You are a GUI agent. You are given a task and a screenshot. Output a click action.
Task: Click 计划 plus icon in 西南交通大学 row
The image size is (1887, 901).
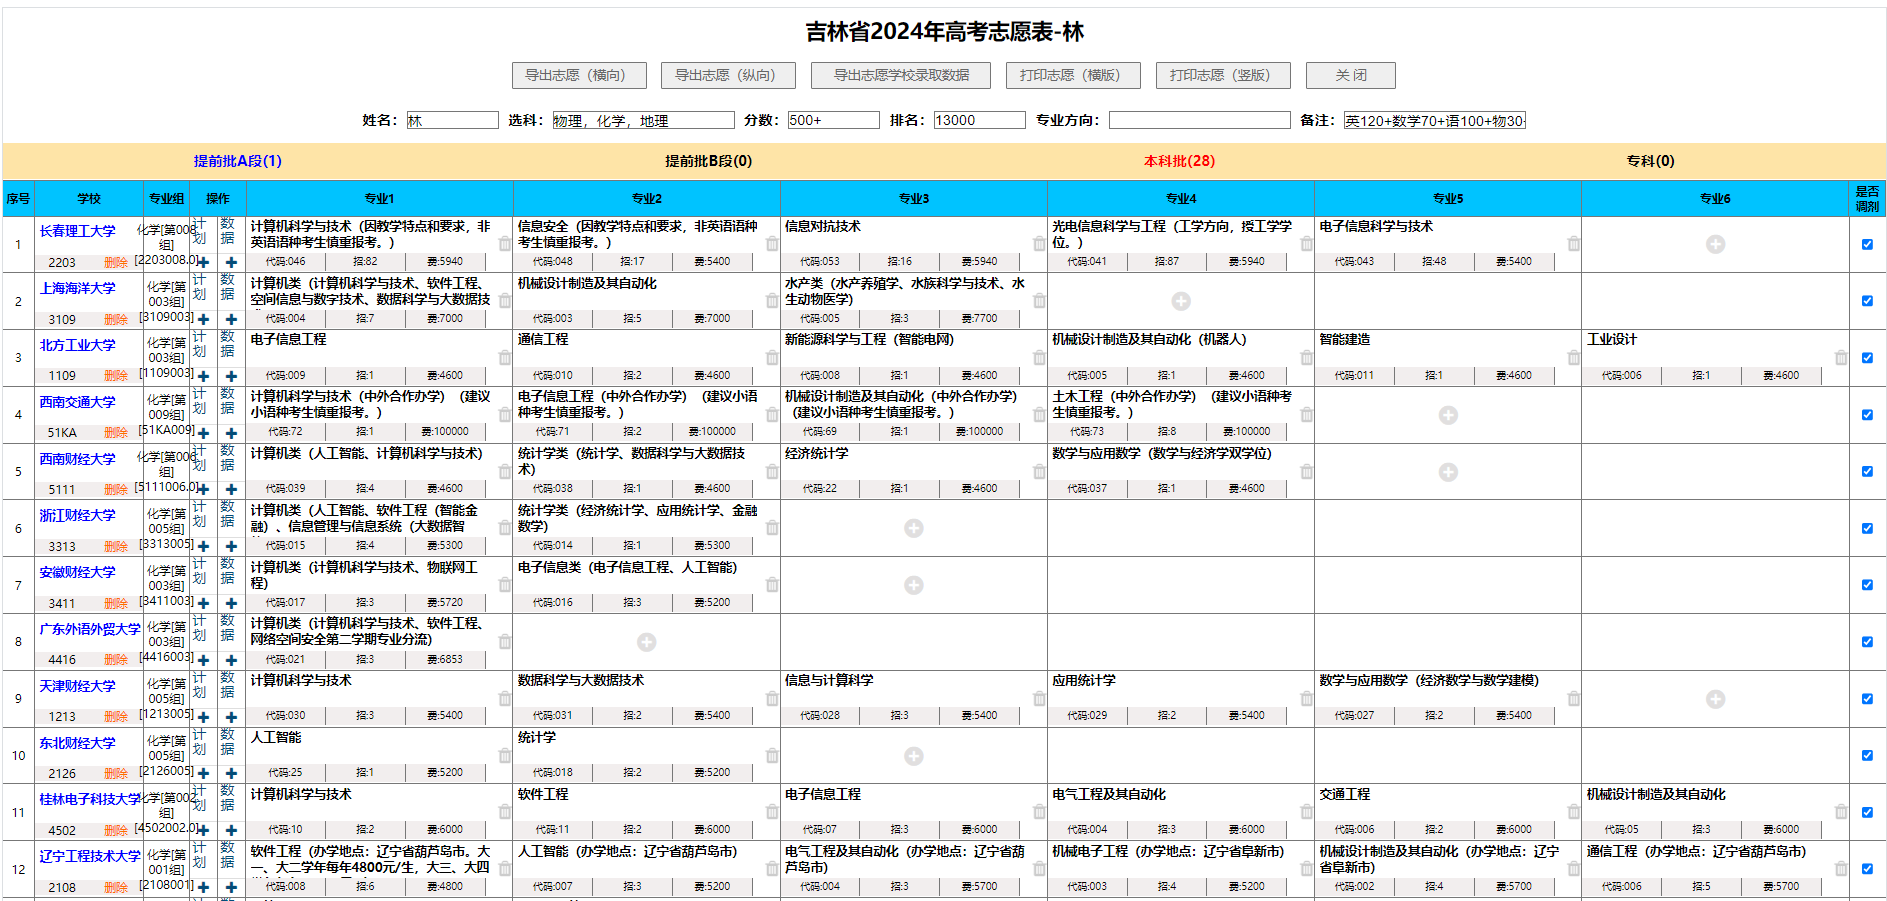tap(203, 433)
